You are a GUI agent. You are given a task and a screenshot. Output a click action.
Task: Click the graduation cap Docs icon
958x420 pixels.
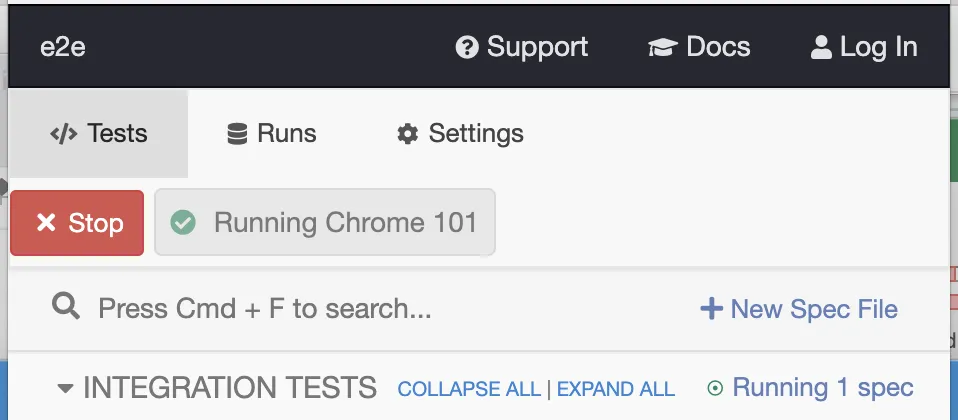tap(663, 47)
